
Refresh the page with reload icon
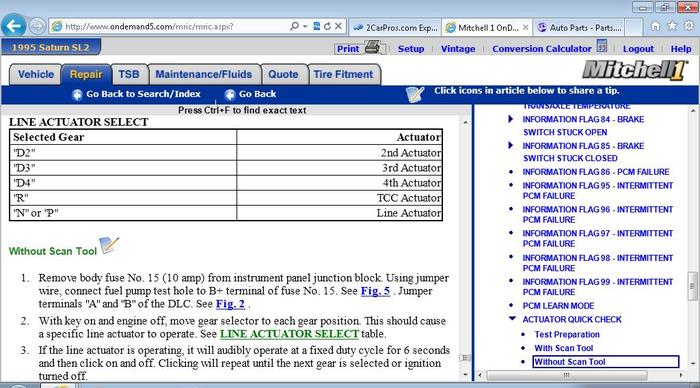pyautogui.click(x=327, y=26)
